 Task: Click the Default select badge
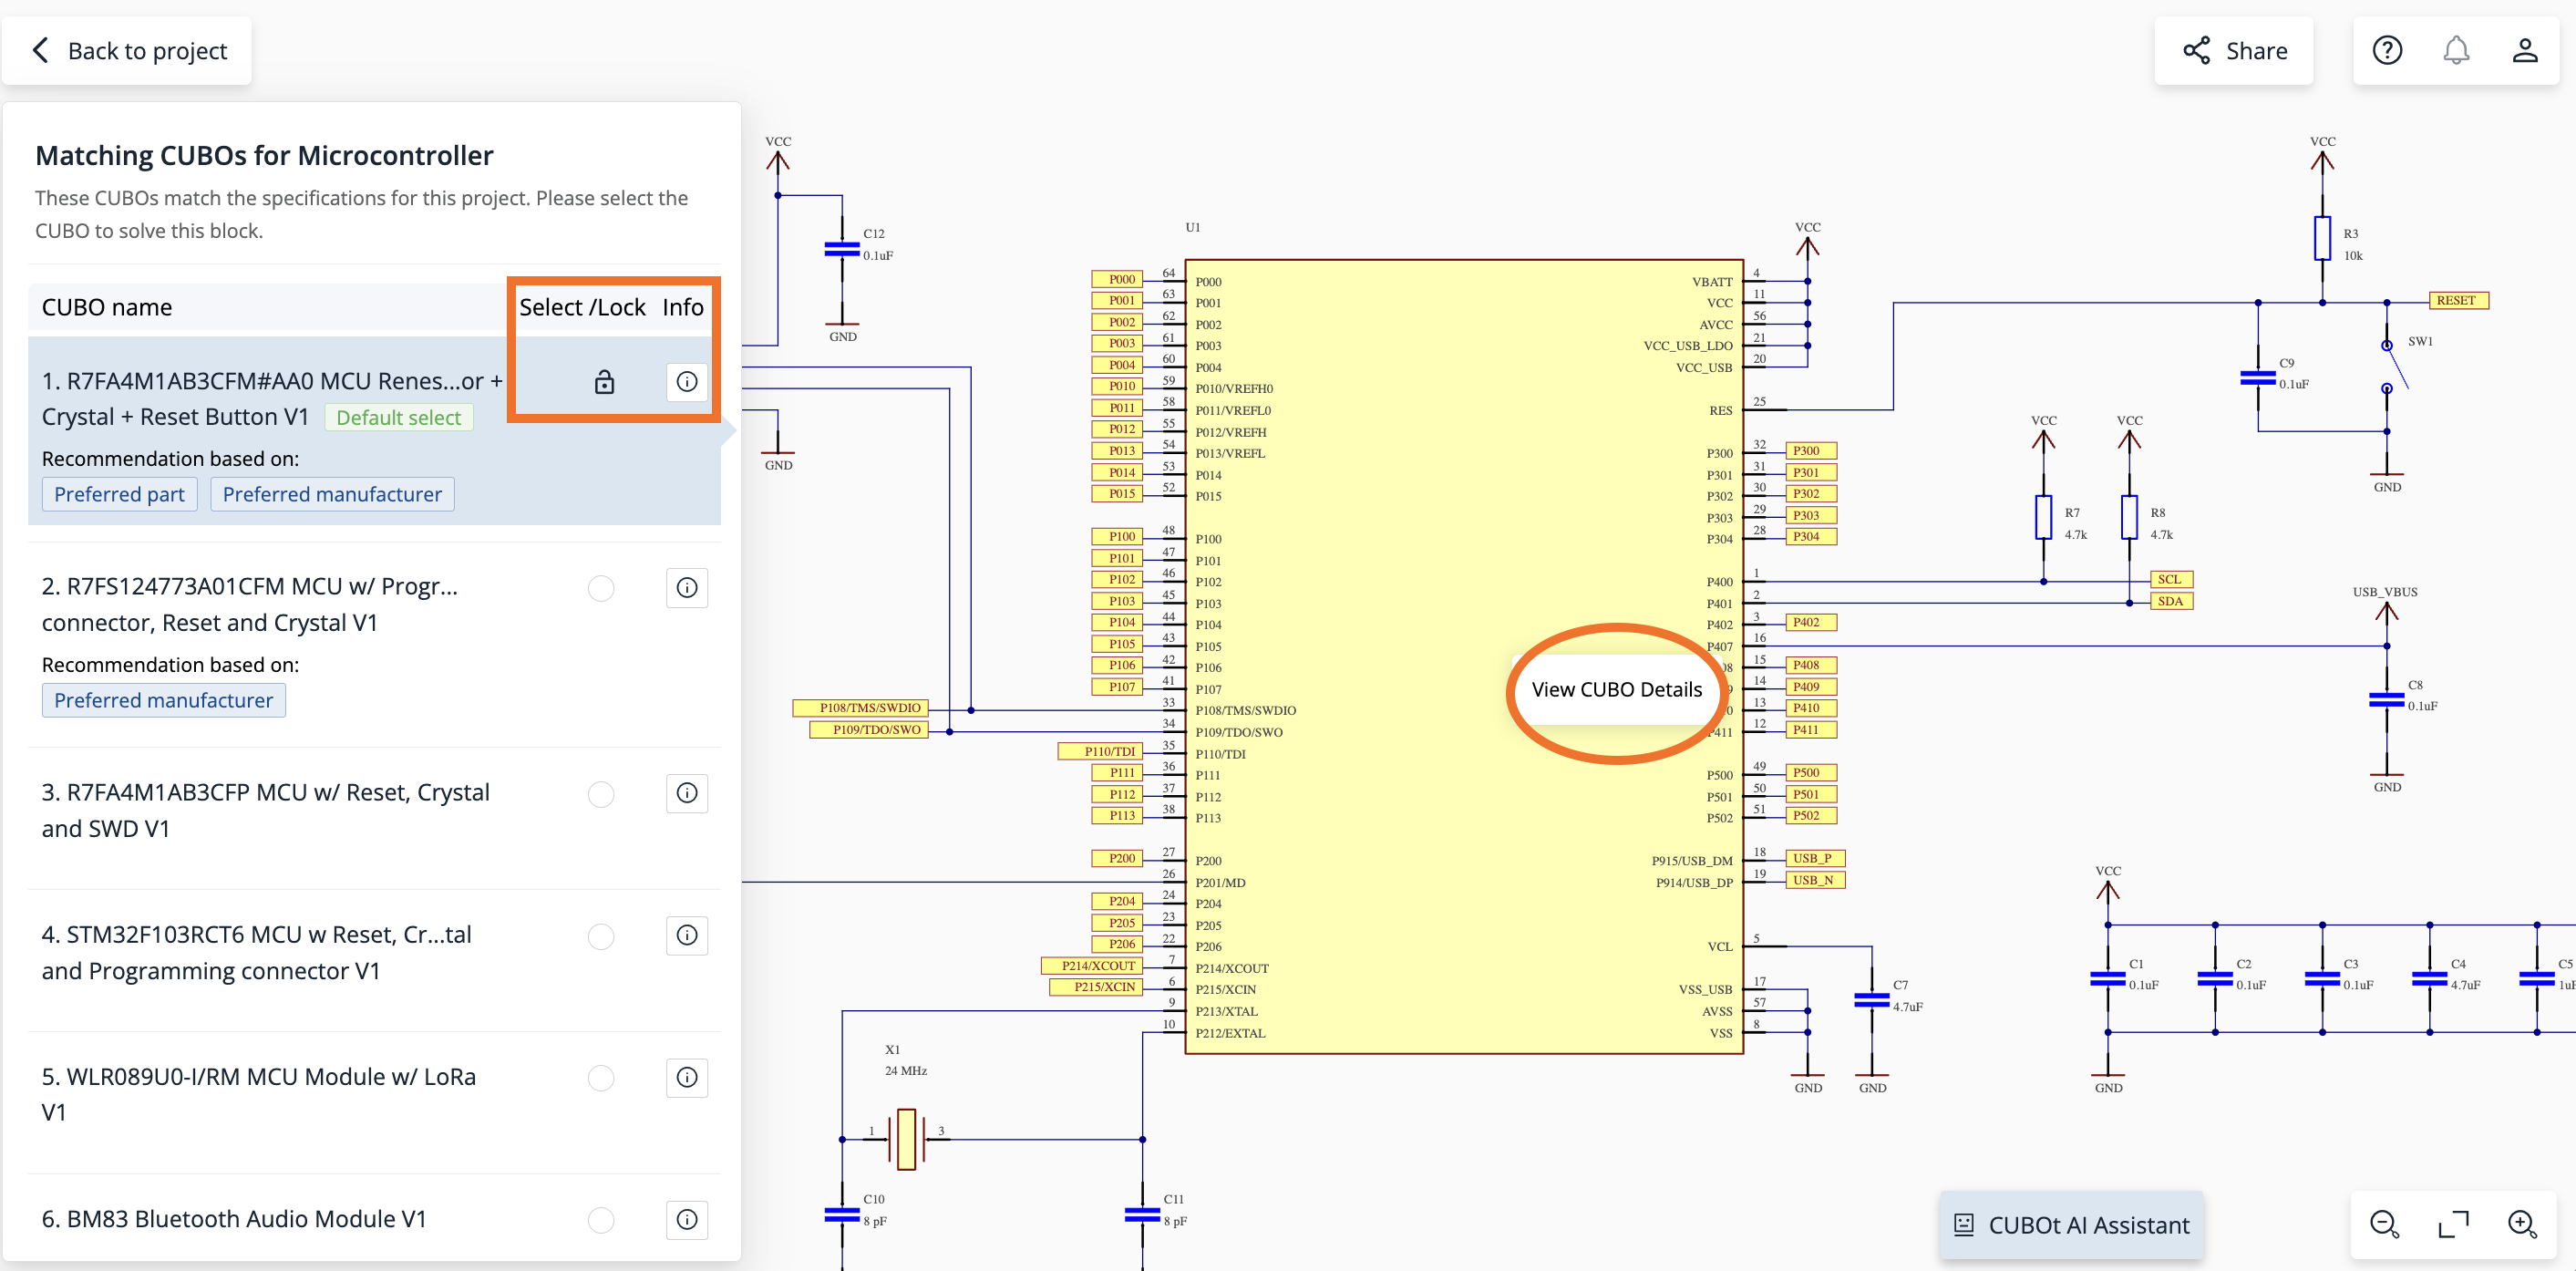click(398, 418)
